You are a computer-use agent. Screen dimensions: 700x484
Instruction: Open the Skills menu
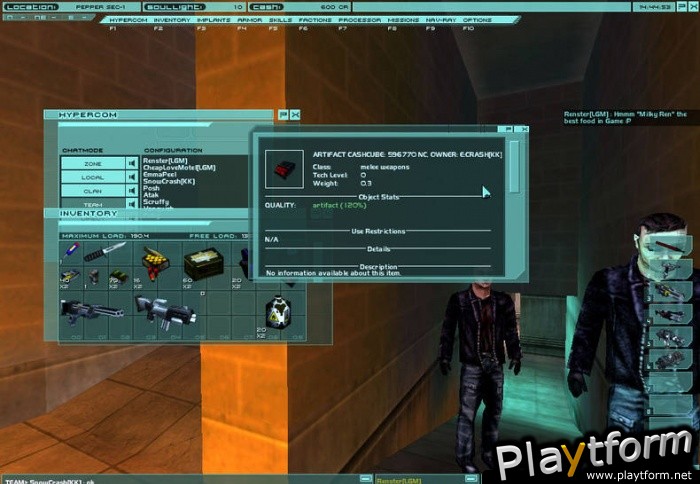pyautogui.click(x=280, y=20)
